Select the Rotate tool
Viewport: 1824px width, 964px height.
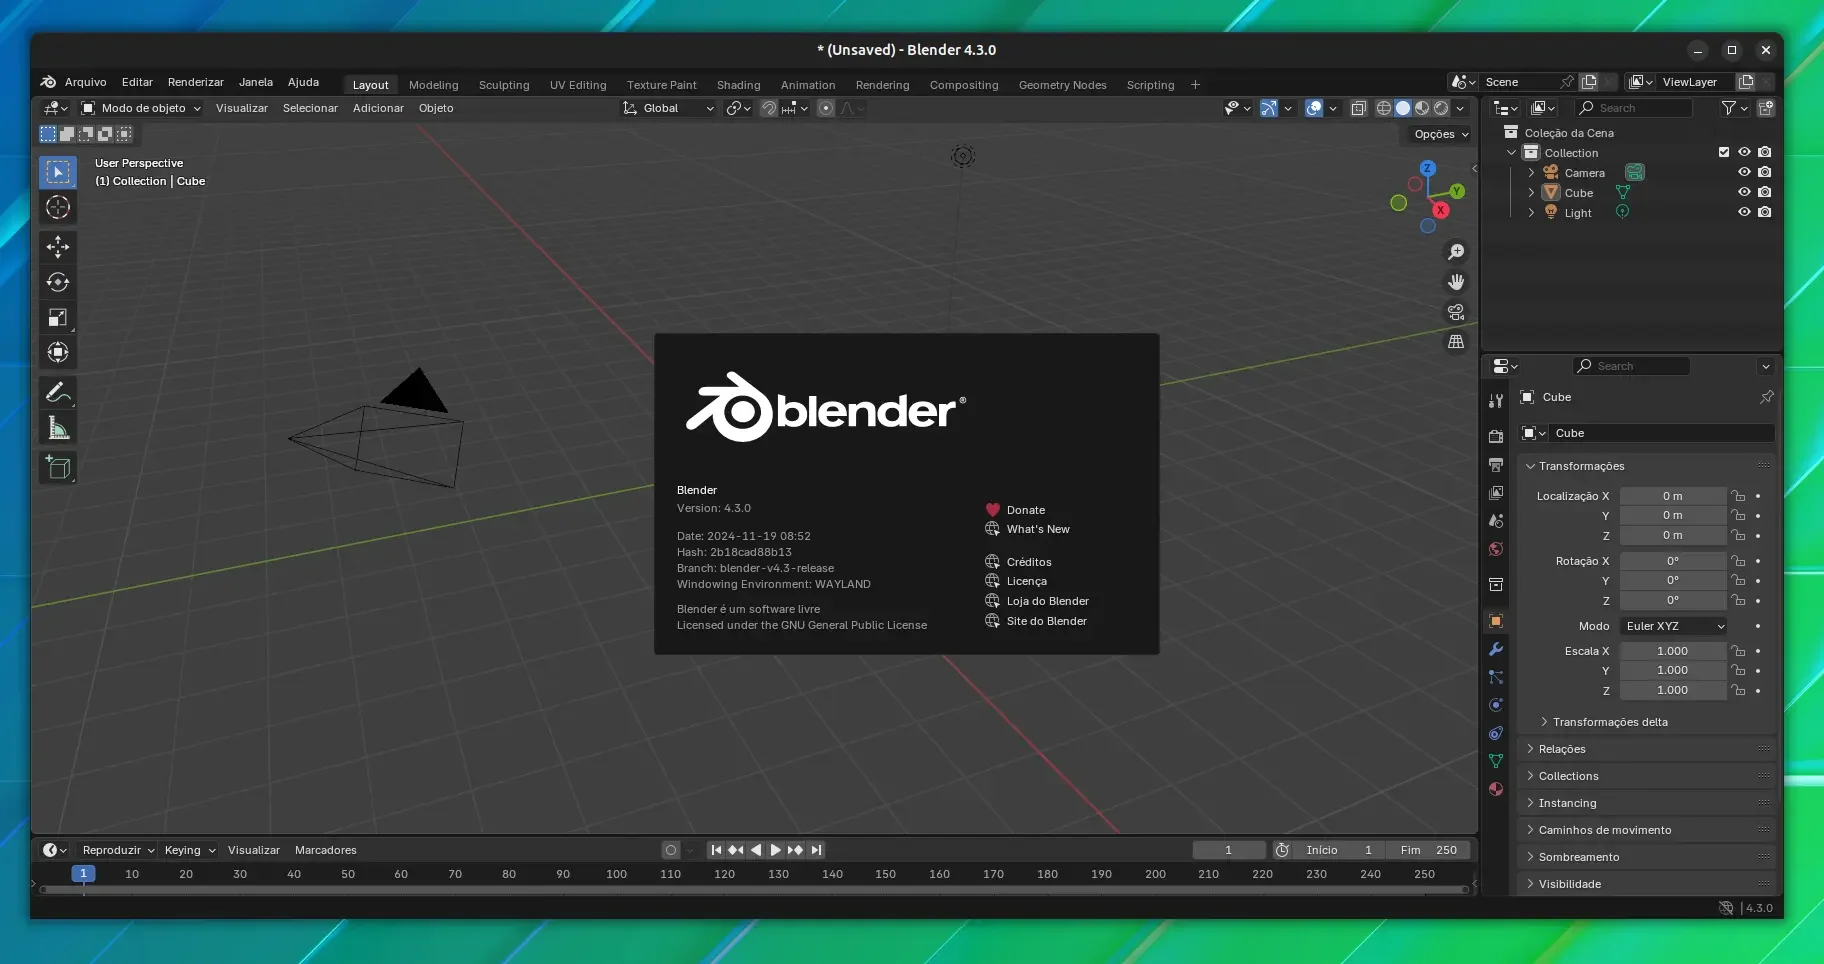pos(58,282)
